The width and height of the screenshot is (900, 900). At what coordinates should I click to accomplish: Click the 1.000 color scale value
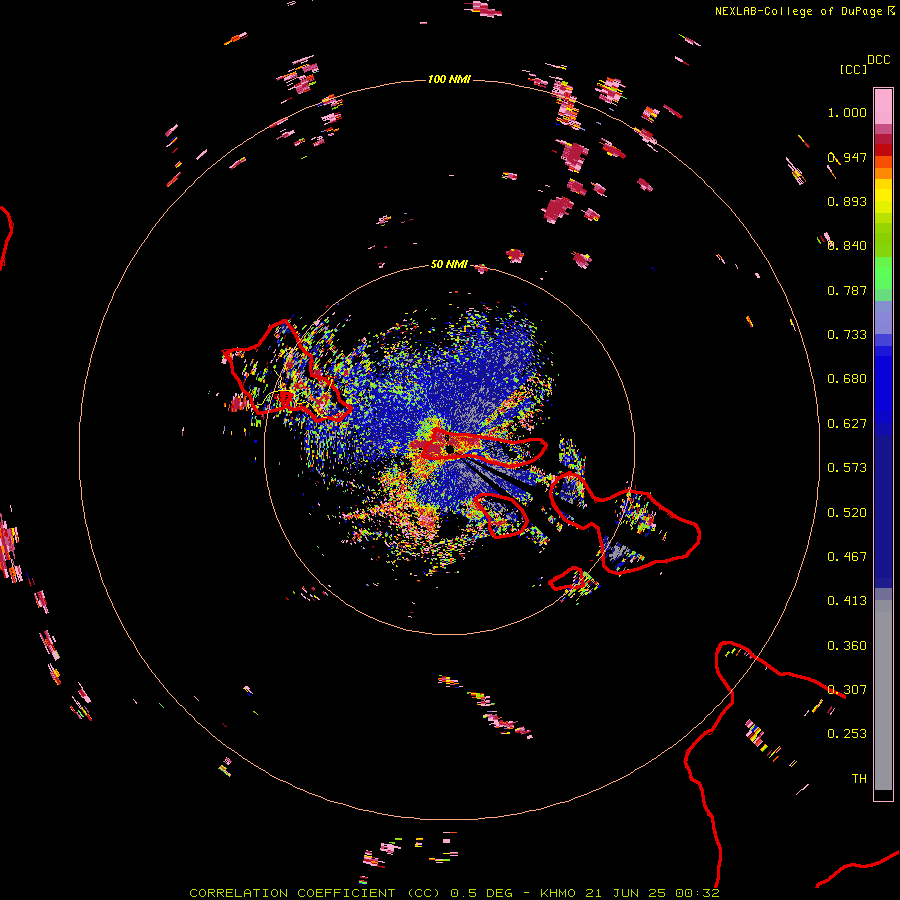pyautogui.click(x=847, y=112)
